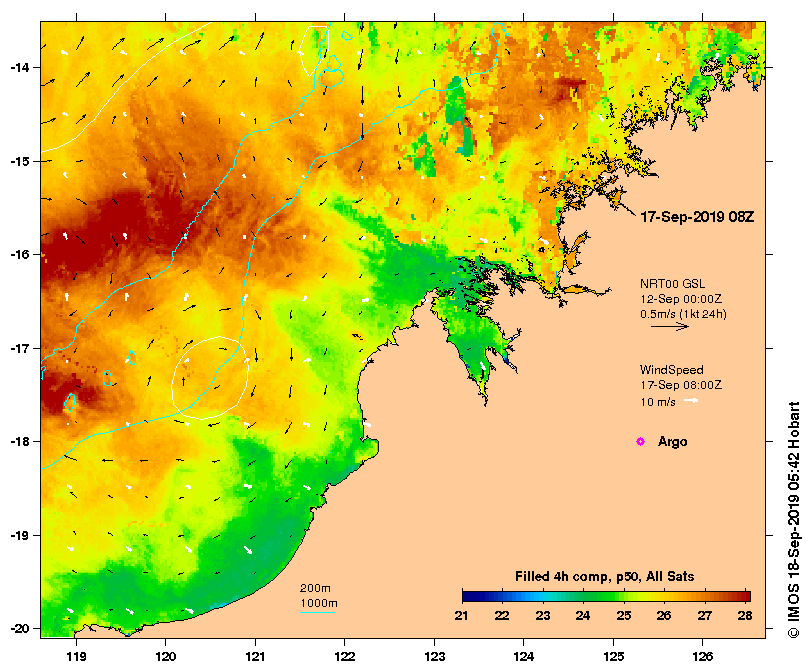The width and height of the screenshot is (809, 672).
Task: Click the latitude label '-20'
Action: point(19,629)
